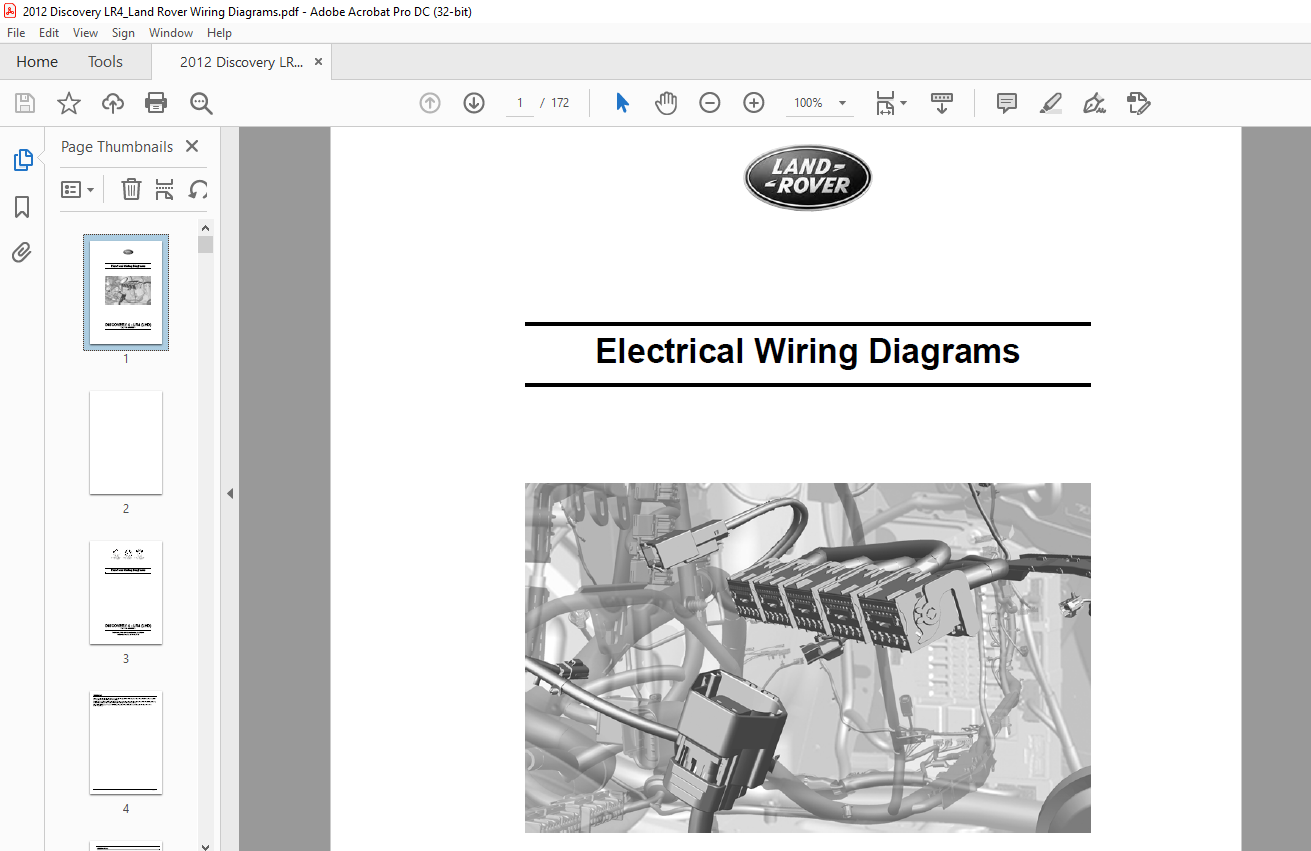Click the thumbnail panel scroll-up arrow

(205, 227)
